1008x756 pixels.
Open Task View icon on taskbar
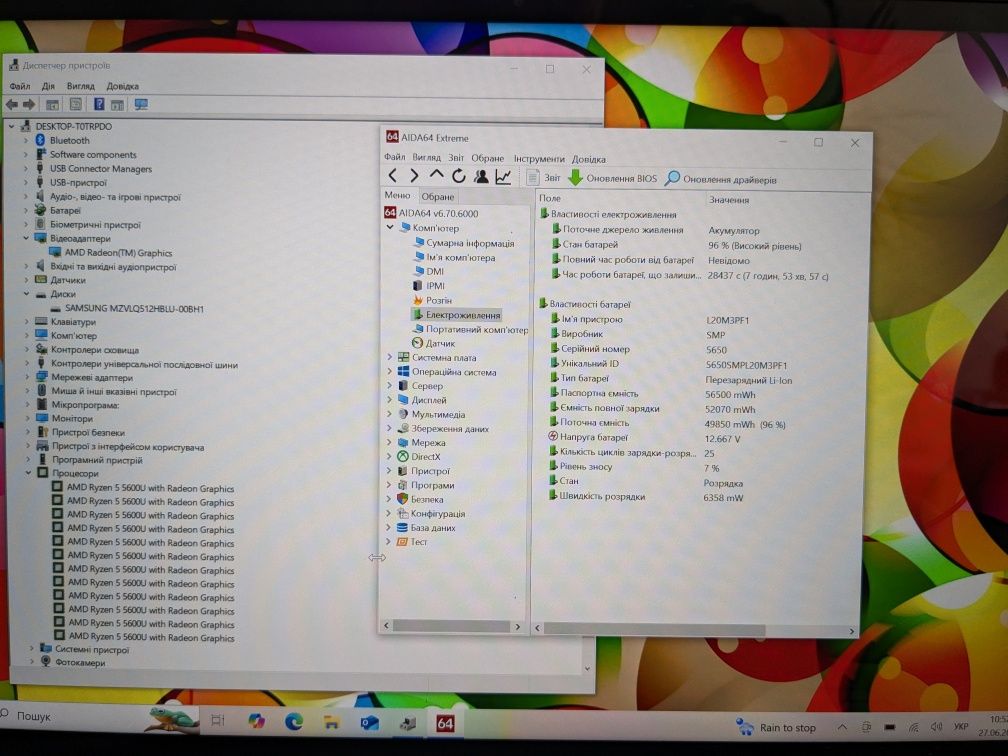point(218,720)
